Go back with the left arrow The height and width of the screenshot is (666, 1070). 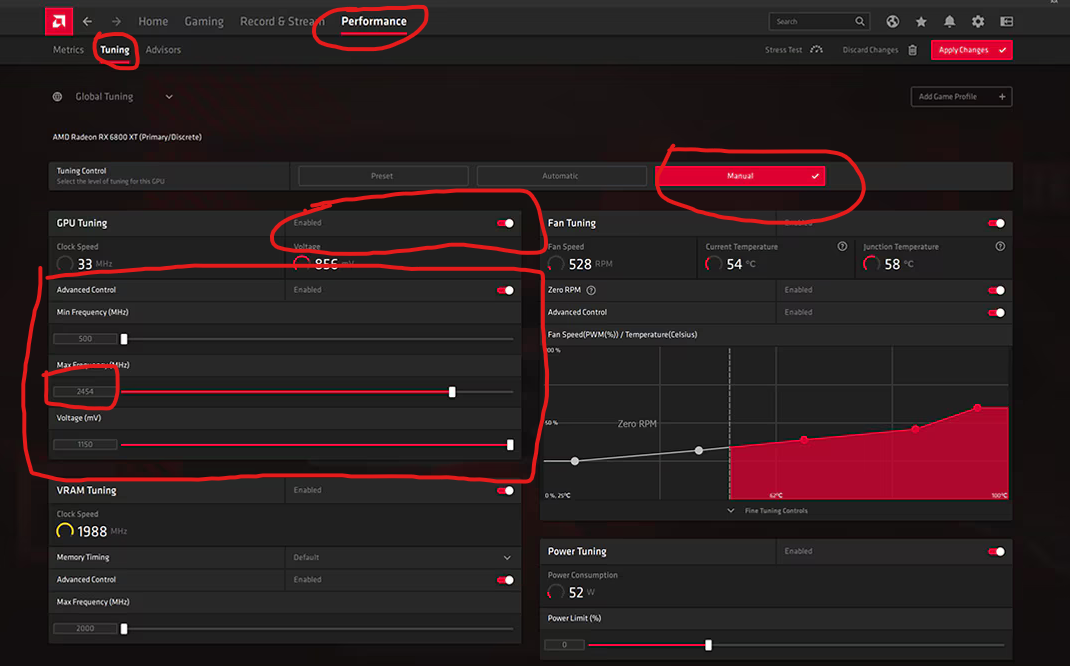click(x=87, y=22)
